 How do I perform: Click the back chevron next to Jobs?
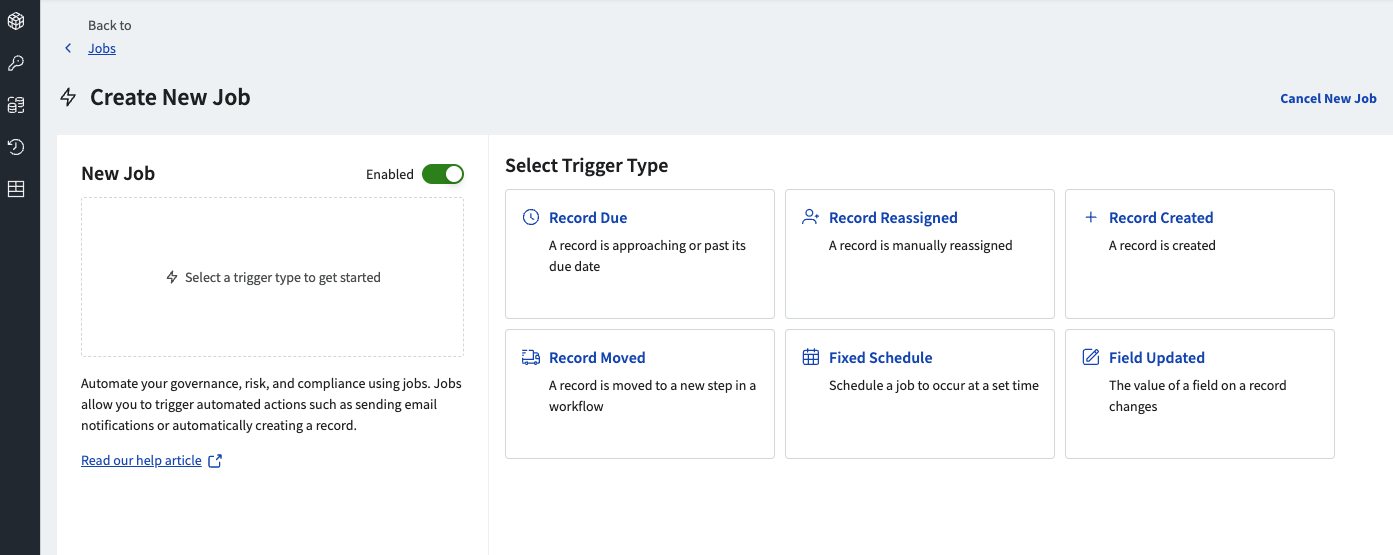(68, 48)
